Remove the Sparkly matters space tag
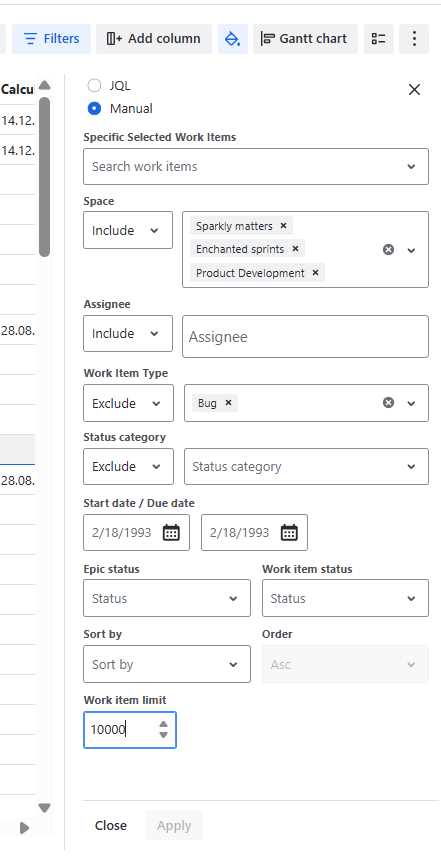The height and width of the screenshot is (856, 441). (x=283, y=225)
